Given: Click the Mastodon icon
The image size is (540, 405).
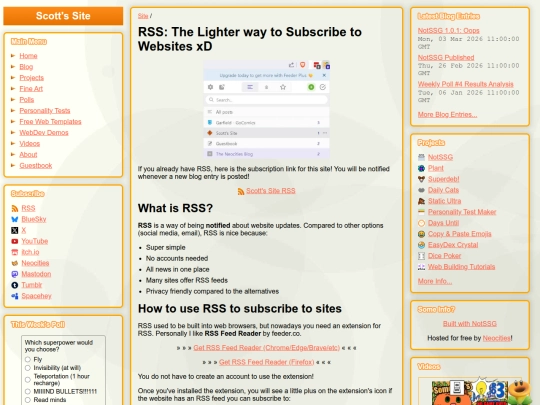Looking at the screenshot, I should (14, 274).
